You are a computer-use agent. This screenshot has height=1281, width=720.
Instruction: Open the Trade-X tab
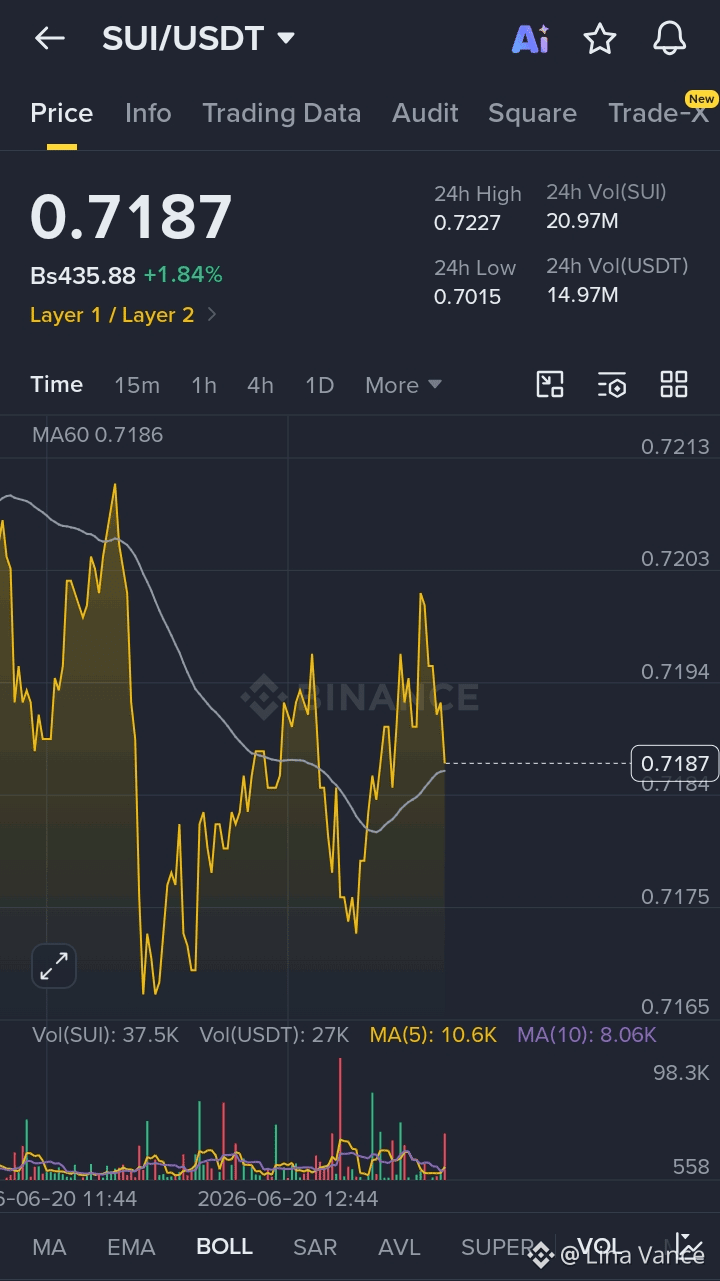coord(659,113)
